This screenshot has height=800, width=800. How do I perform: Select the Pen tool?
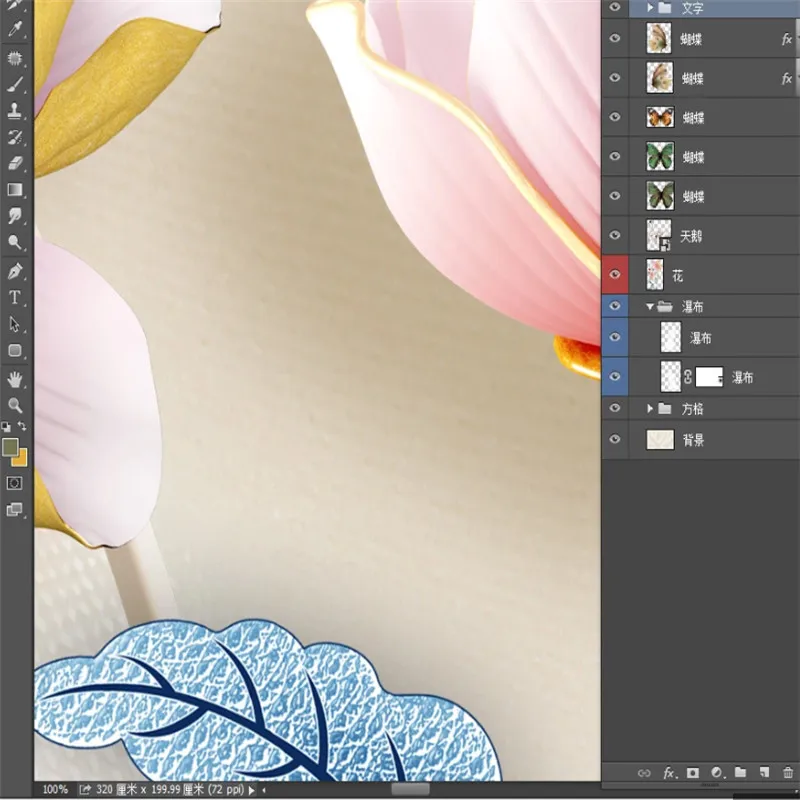(15, 271)
